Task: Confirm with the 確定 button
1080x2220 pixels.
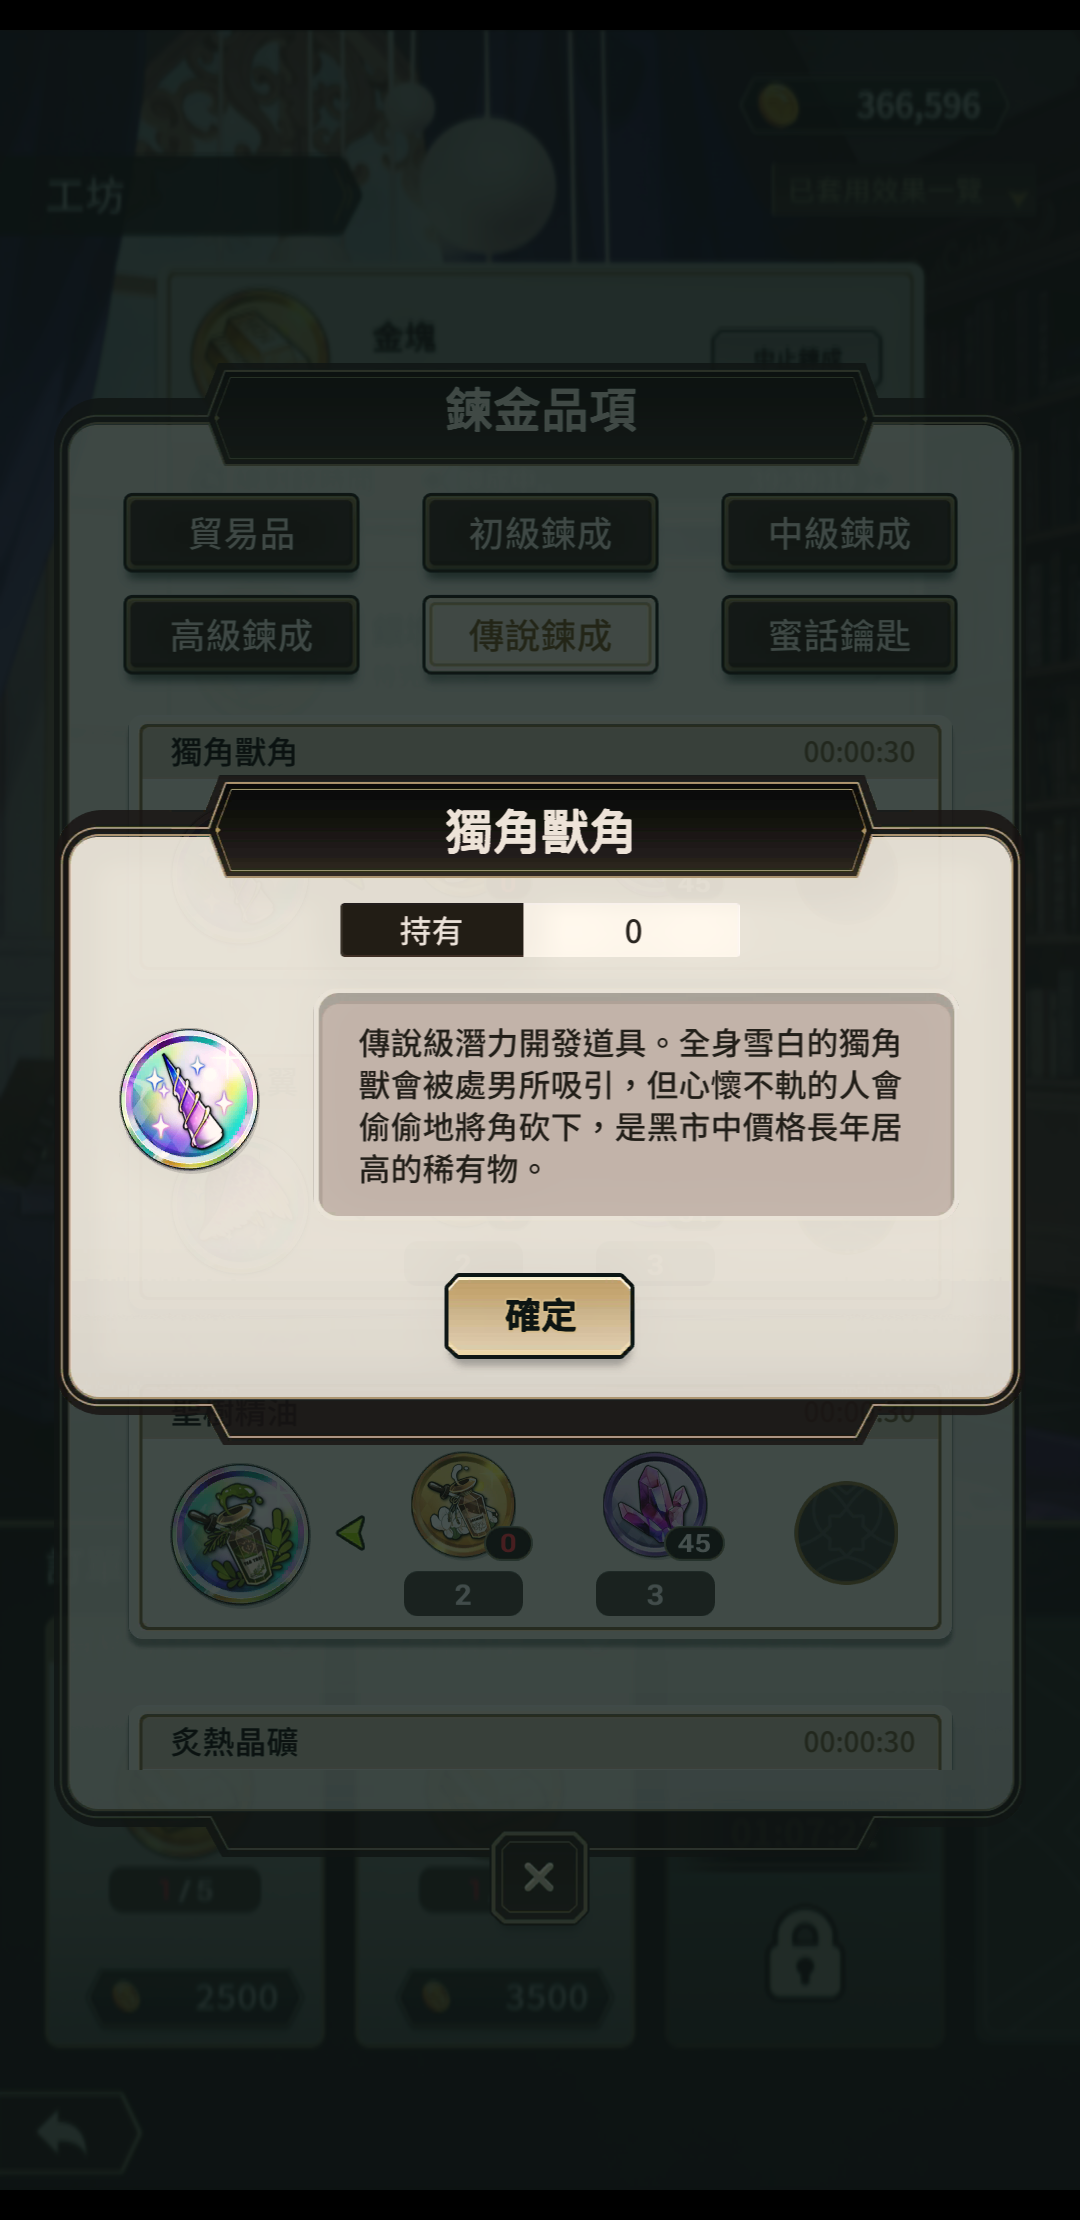Action: tap(539, 1315)
